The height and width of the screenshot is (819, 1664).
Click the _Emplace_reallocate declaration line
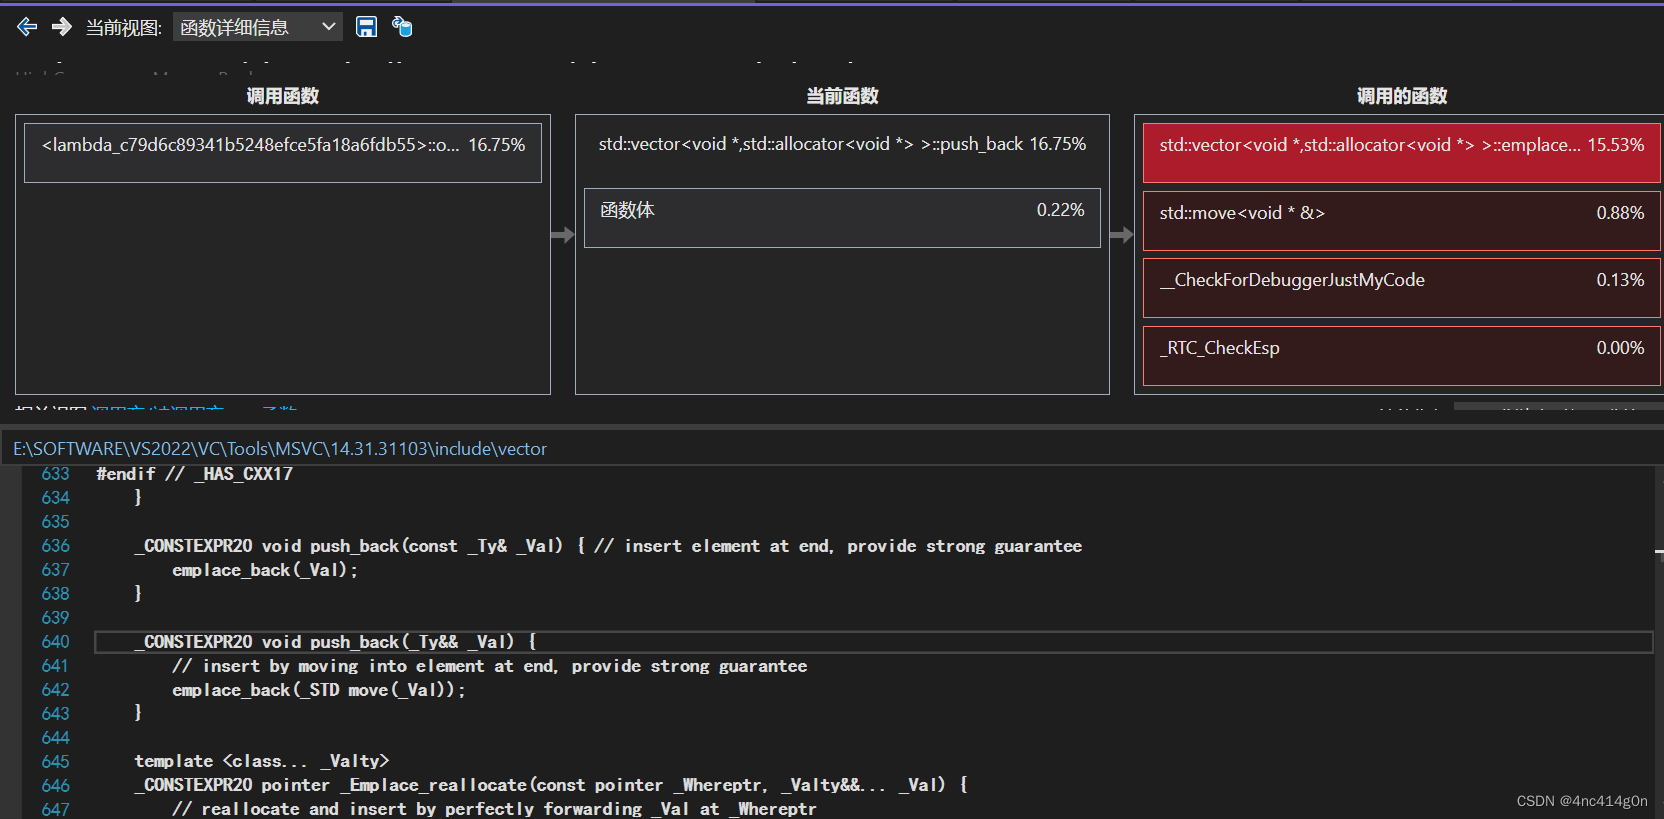pyautogui.click(x=551, y=785)
